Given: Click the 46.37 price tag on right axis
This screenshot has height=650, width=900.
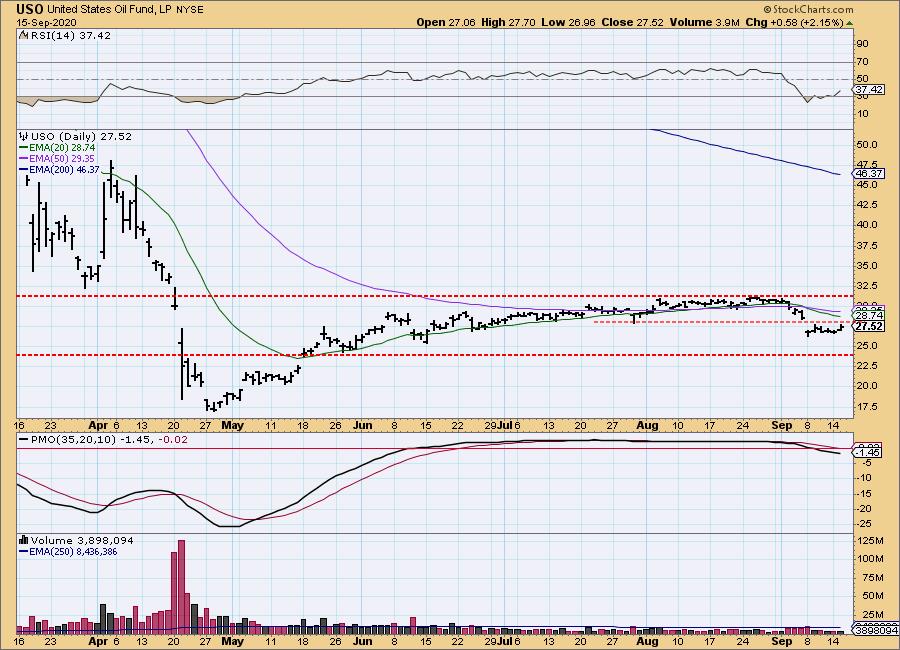Looking at the screenshot, I should [x=869, y=173].
